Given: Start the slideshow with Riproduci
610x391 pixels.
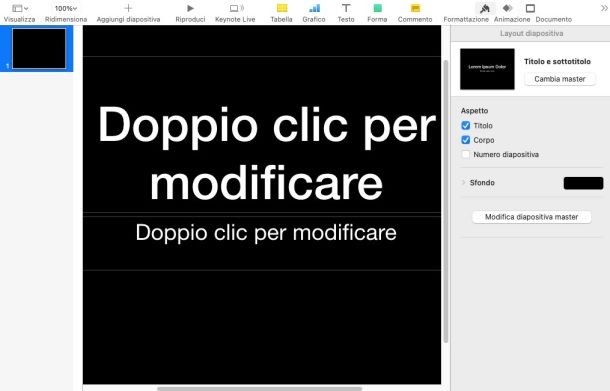Looking at the screenshot, I should click(x=190, y=8).
